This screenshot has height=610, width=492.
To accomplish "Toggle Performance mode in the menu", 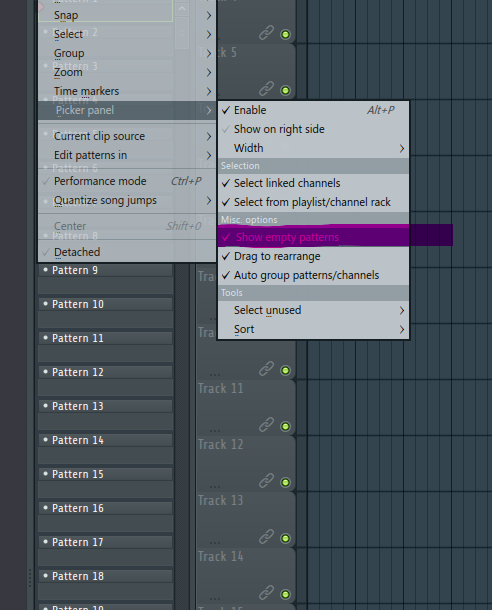I will click(127, 181).
